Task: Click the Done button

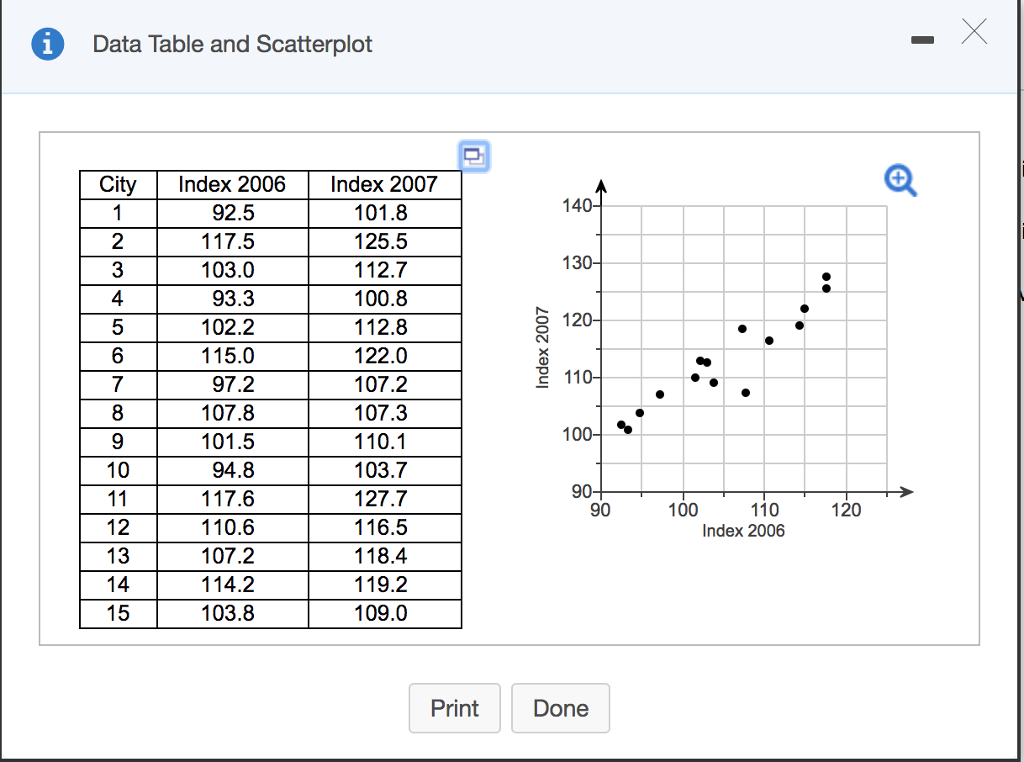Action: point(560,708)
